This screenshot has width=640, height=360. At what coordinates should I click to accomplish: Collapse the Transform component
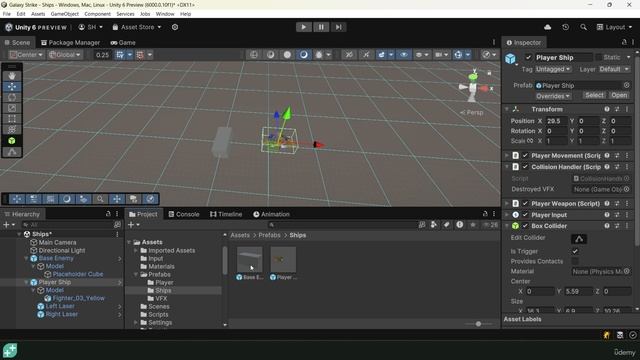pos(507,109)
